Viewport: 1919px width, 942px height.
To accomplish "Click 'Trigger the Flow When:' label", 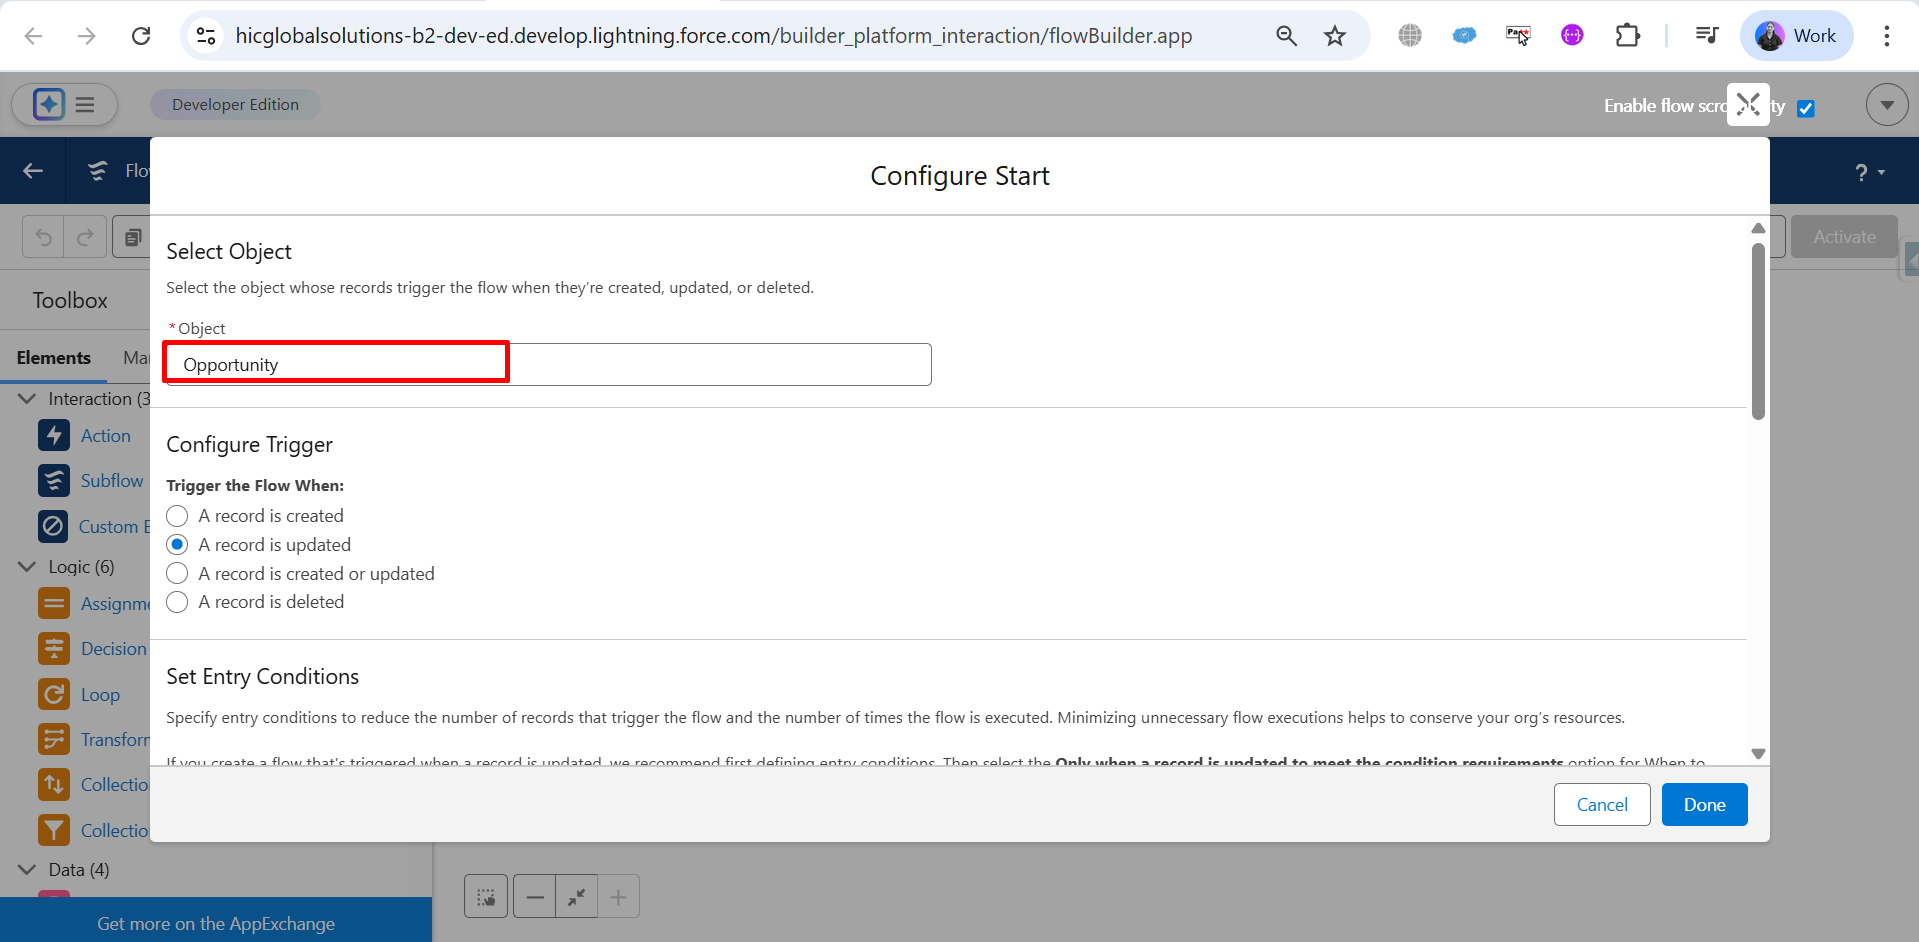I will 255,486.
